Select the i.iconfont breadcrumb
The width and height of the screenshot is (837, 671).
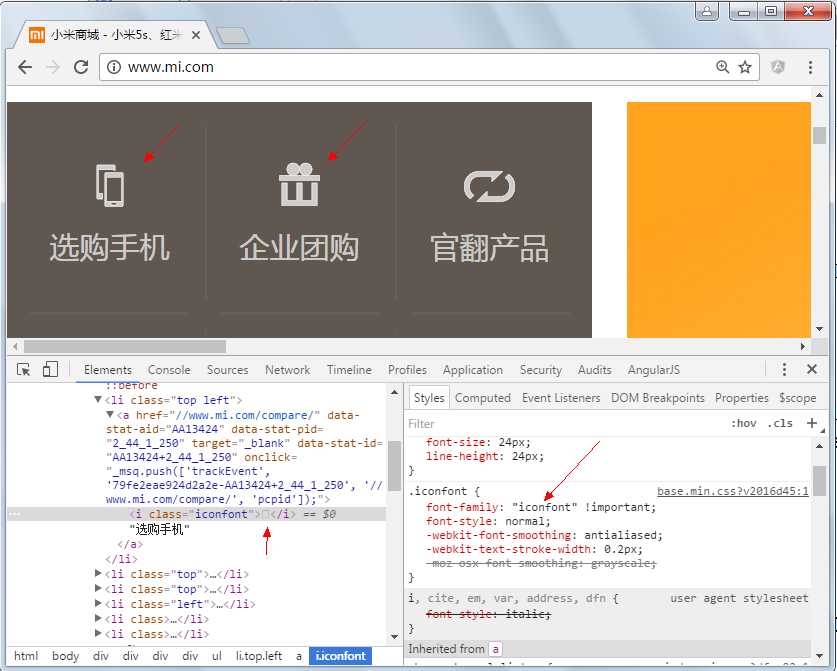(x=341, y=656)
